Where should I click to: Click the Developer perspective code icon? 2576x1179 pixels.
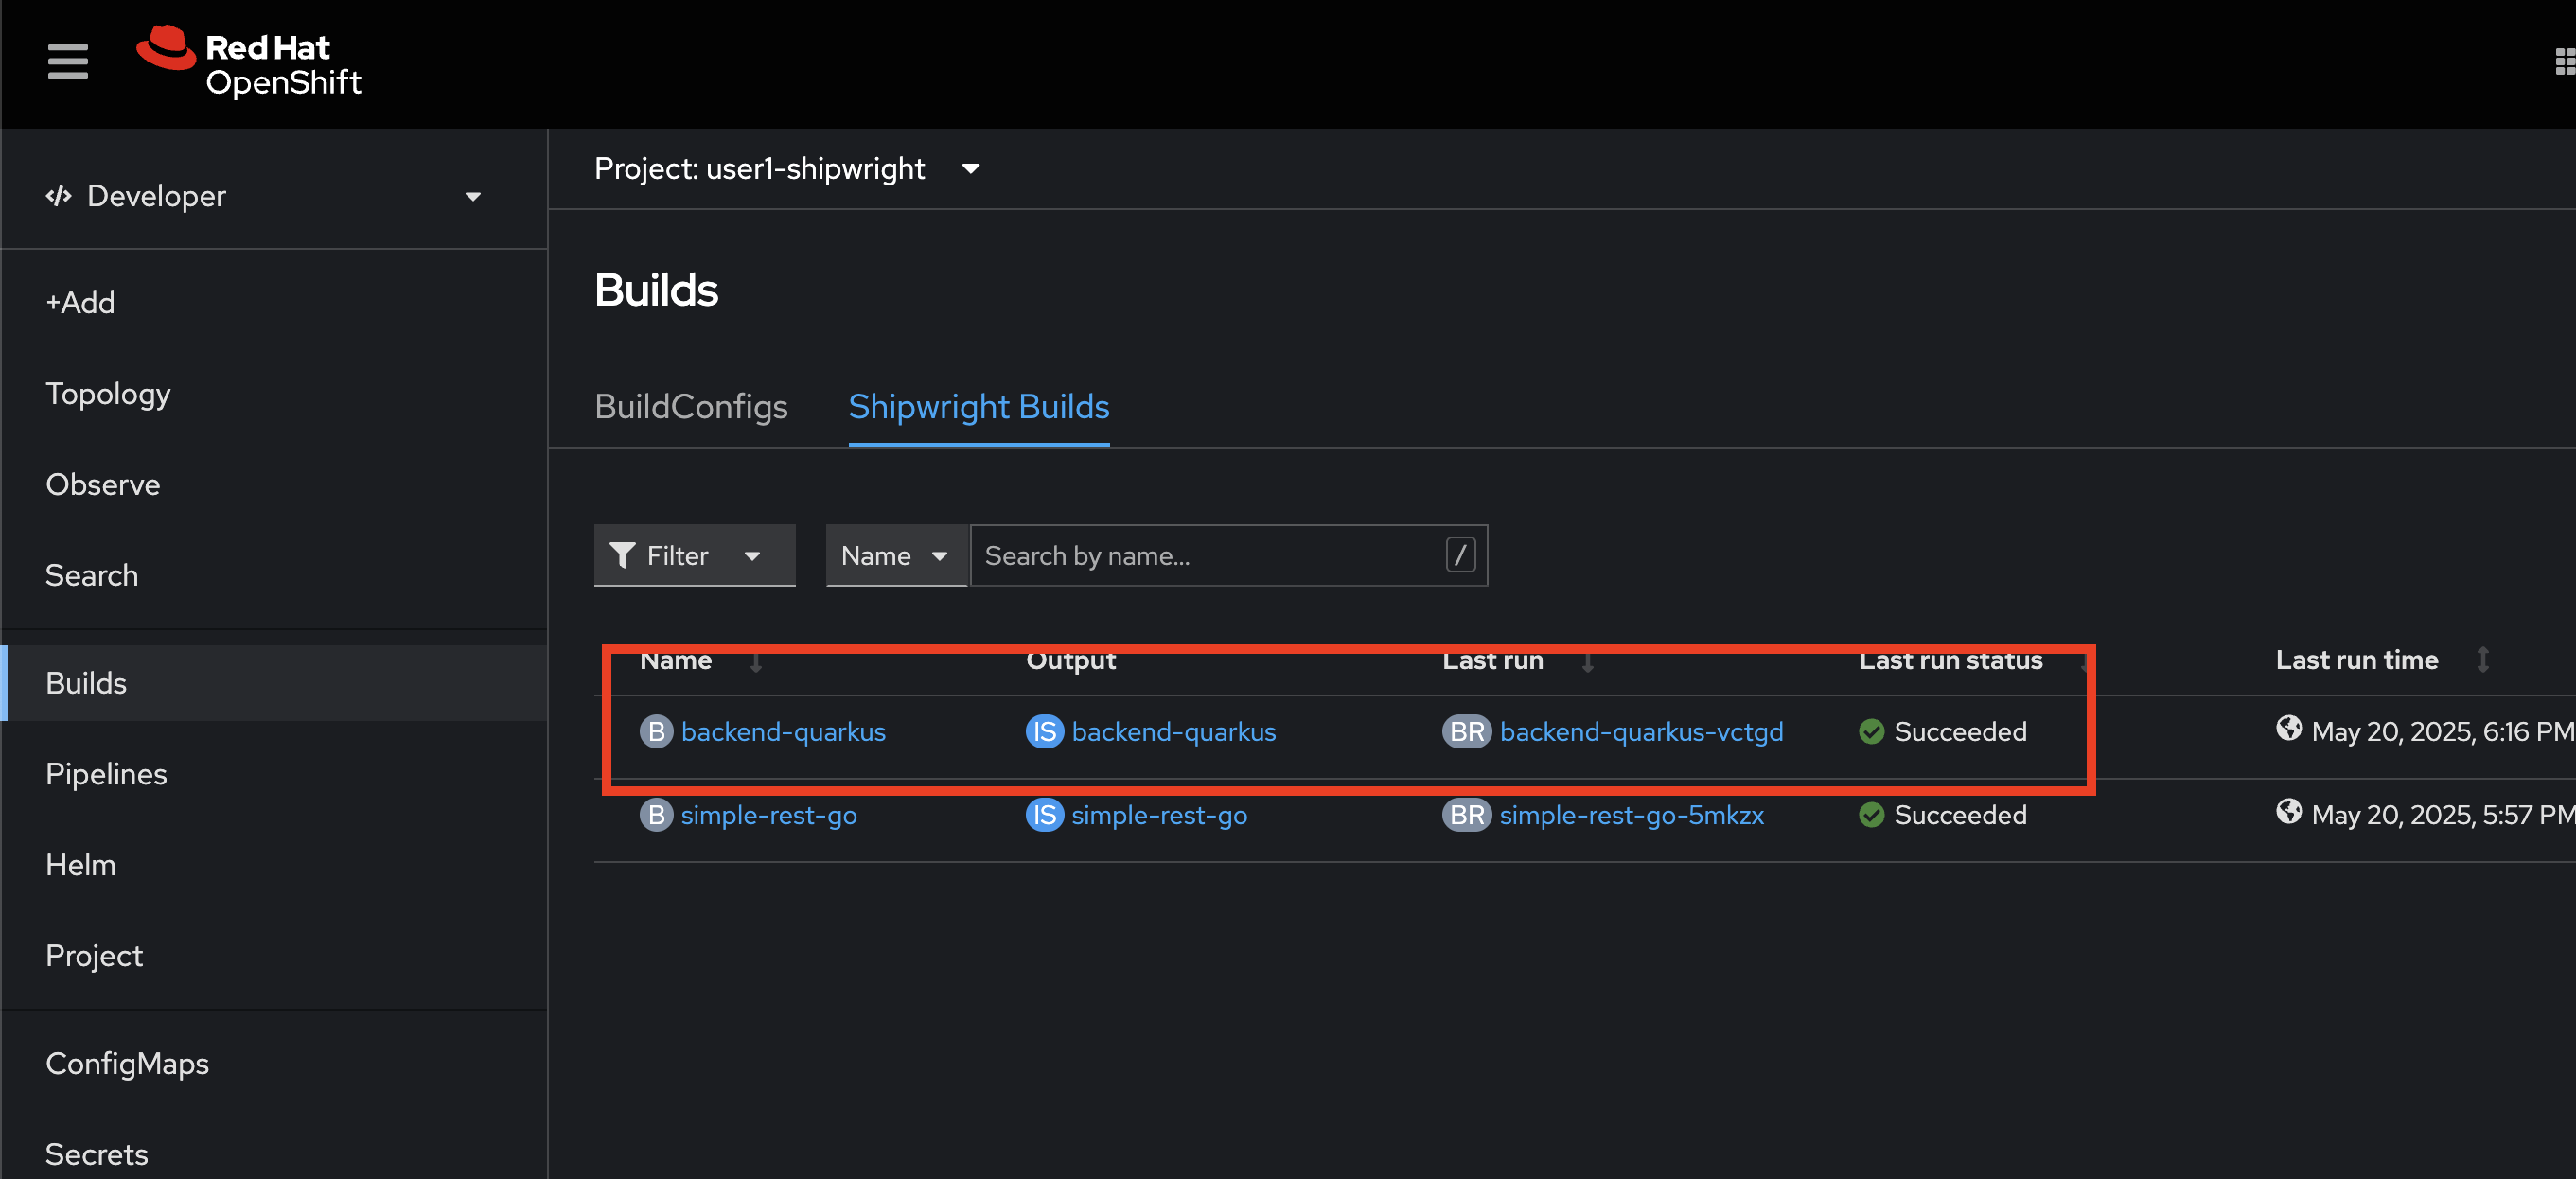[59, 196]
